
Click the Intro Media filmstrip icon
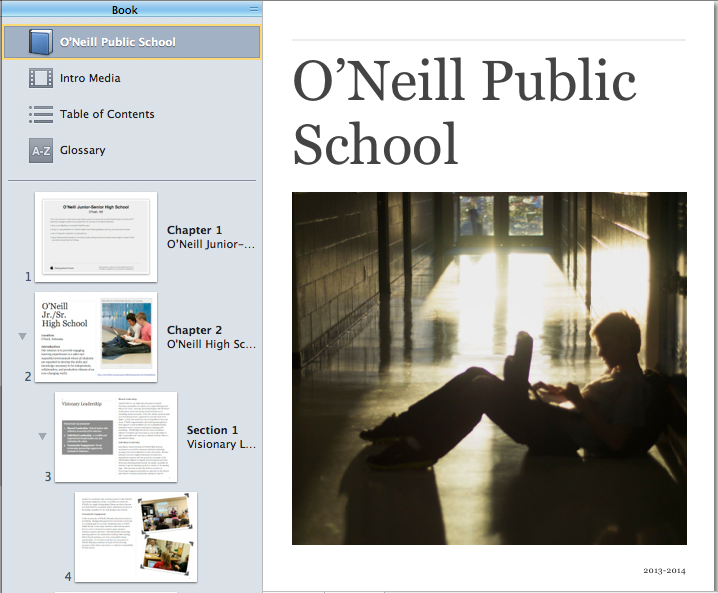pos(41,78)
